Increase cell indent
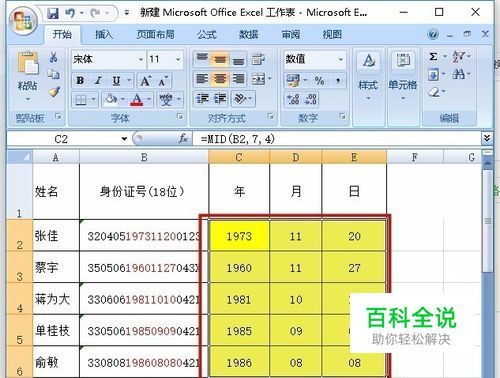 tap(220, 99)
